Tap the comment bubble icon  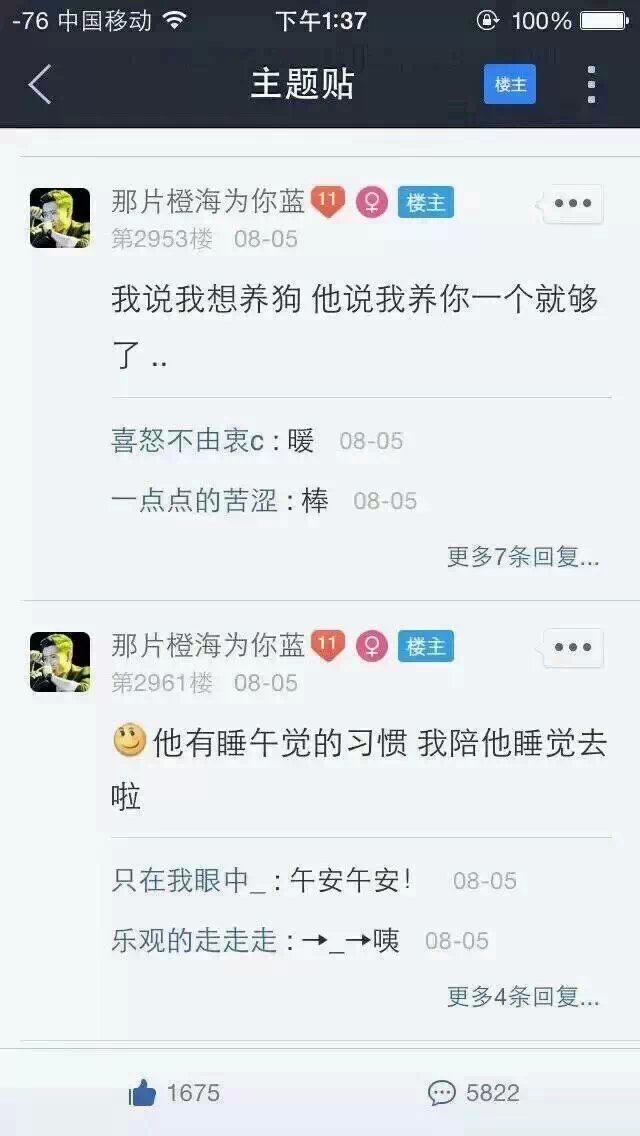(442, 1093)
